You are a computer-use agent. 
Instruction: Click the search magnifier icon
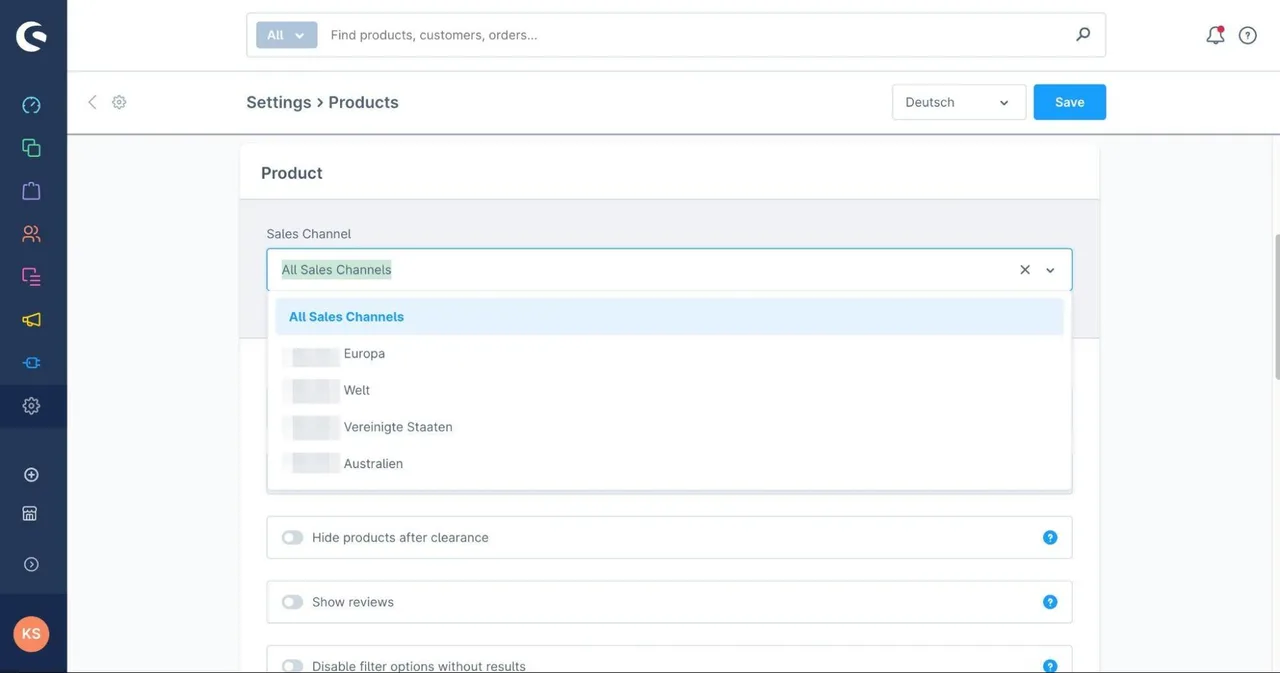click(1083, 35)
